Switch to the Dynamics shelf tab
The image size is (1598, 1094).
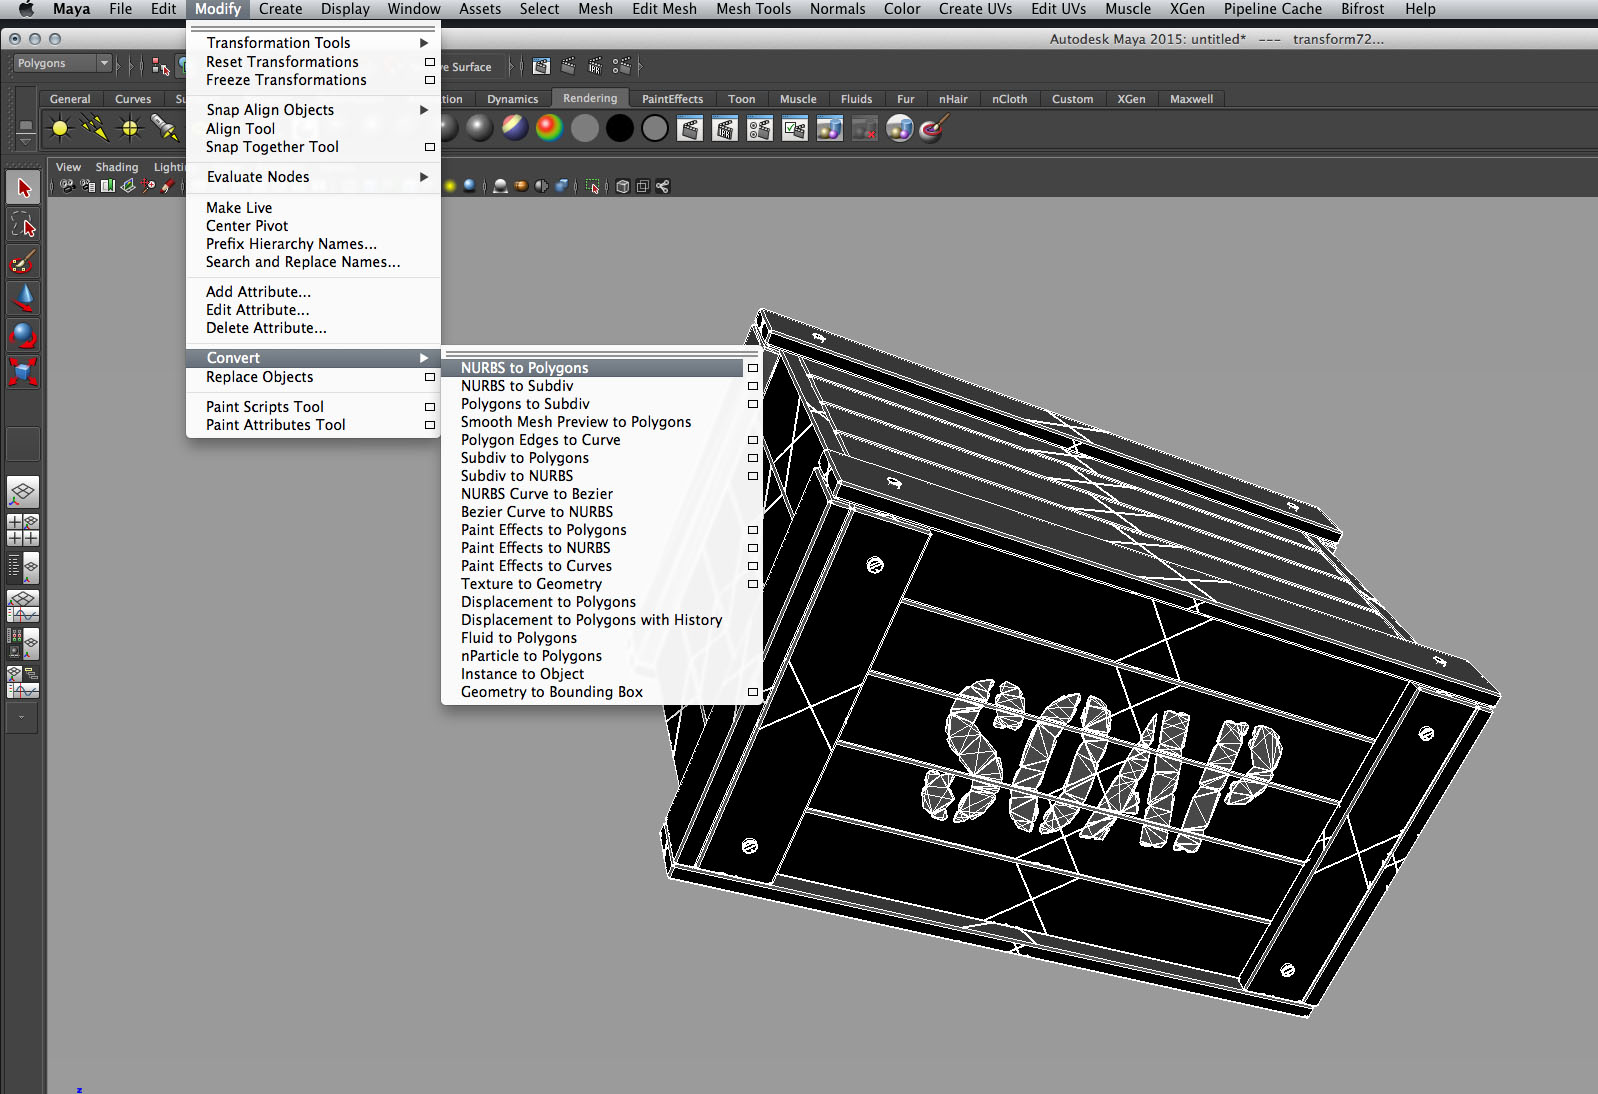click(x=512, y=99)
